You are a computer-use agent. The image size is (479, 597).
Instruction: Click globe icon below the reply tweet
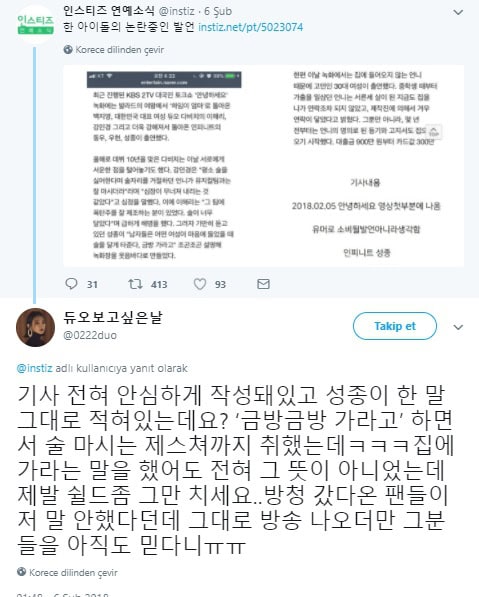click(x=22, y=572)
